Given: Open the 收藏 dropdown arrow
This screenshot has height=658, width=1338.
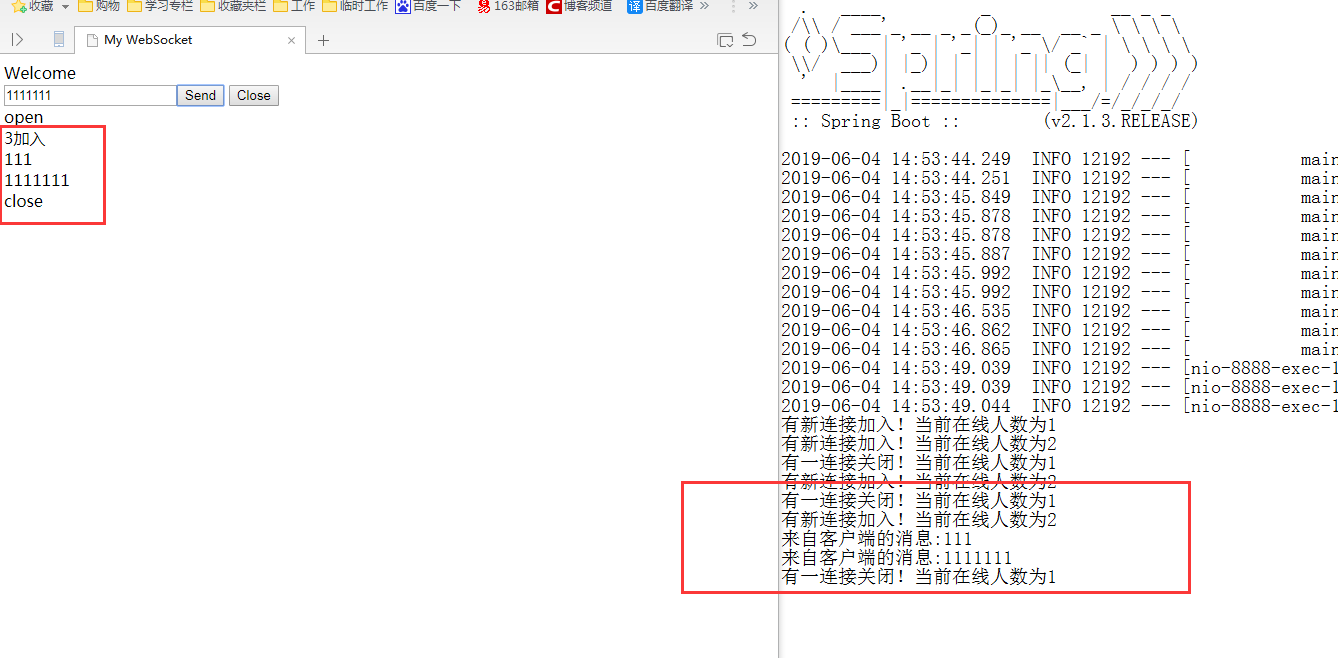Looking at the screenshot, I should 66,6.
